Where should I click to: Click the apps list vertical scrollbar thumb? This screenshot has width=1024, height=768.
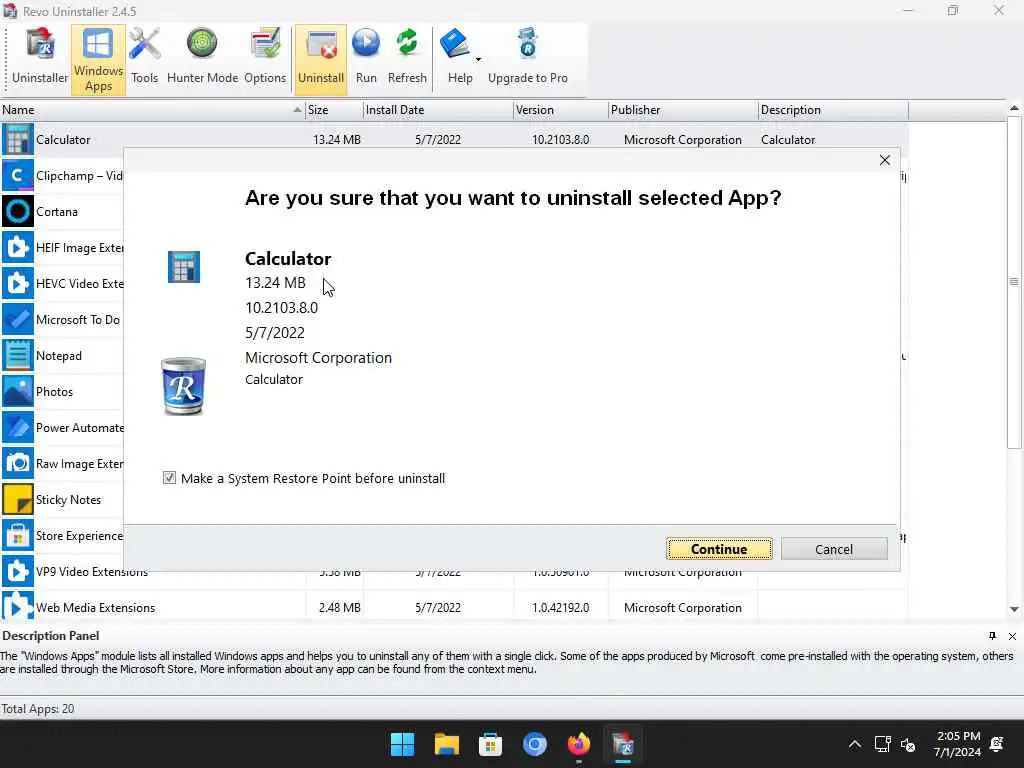click(1014, 282)
